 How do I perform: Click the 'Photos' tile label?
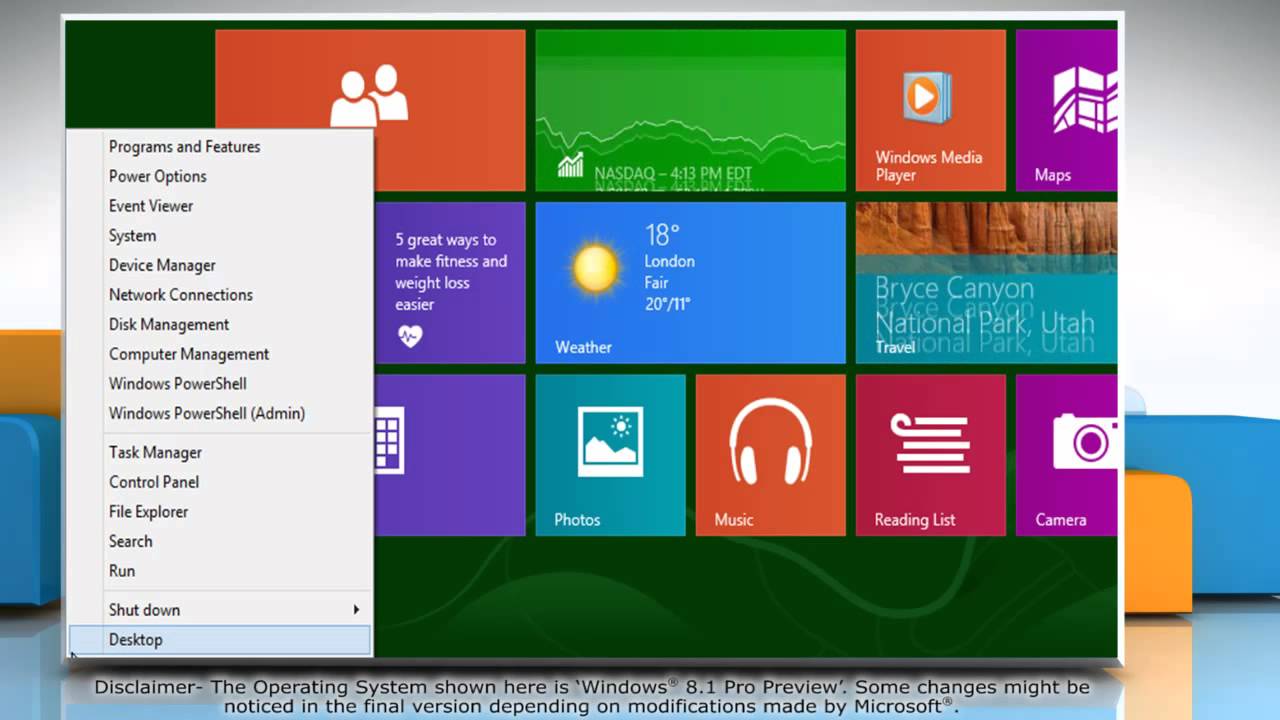577,520
